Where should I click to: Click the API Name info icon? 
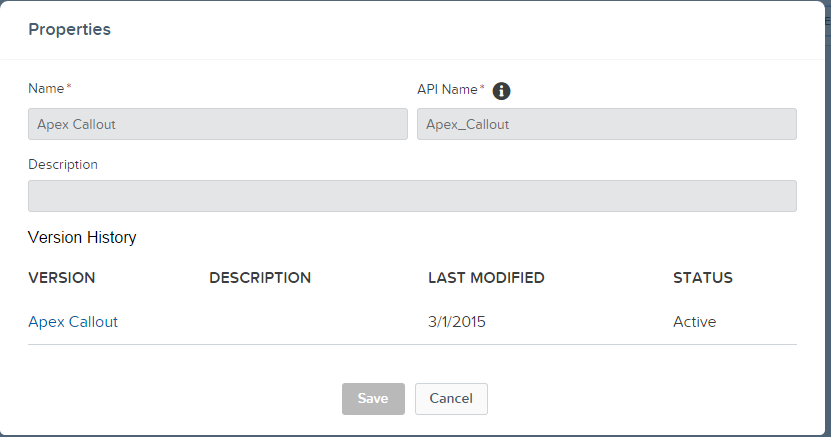(501, 91)
